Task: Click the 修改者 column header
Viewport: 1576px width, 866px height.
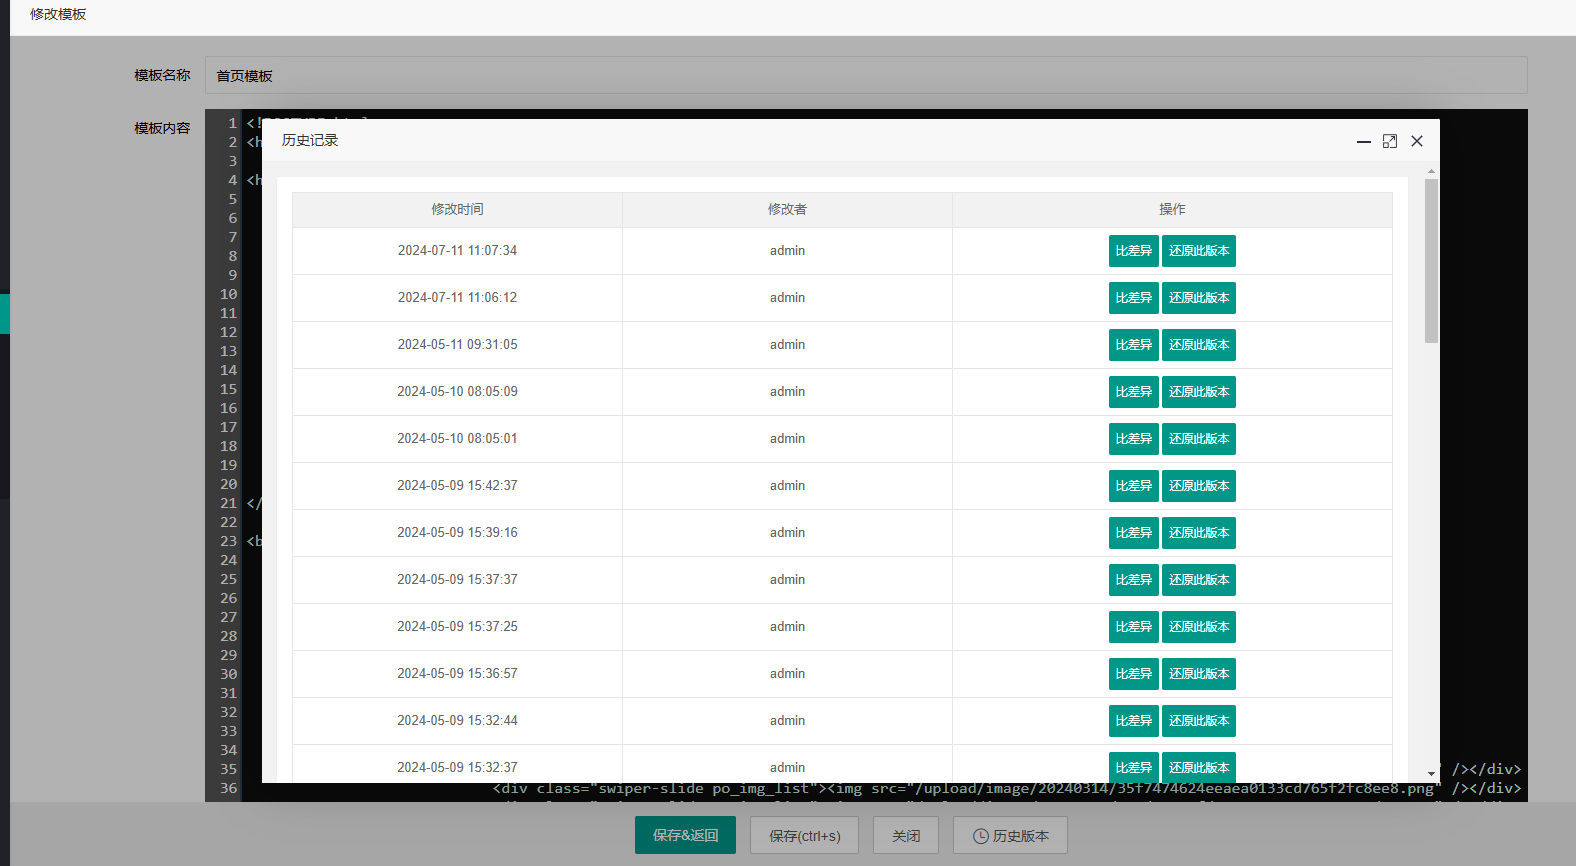Action: (787, 210)
